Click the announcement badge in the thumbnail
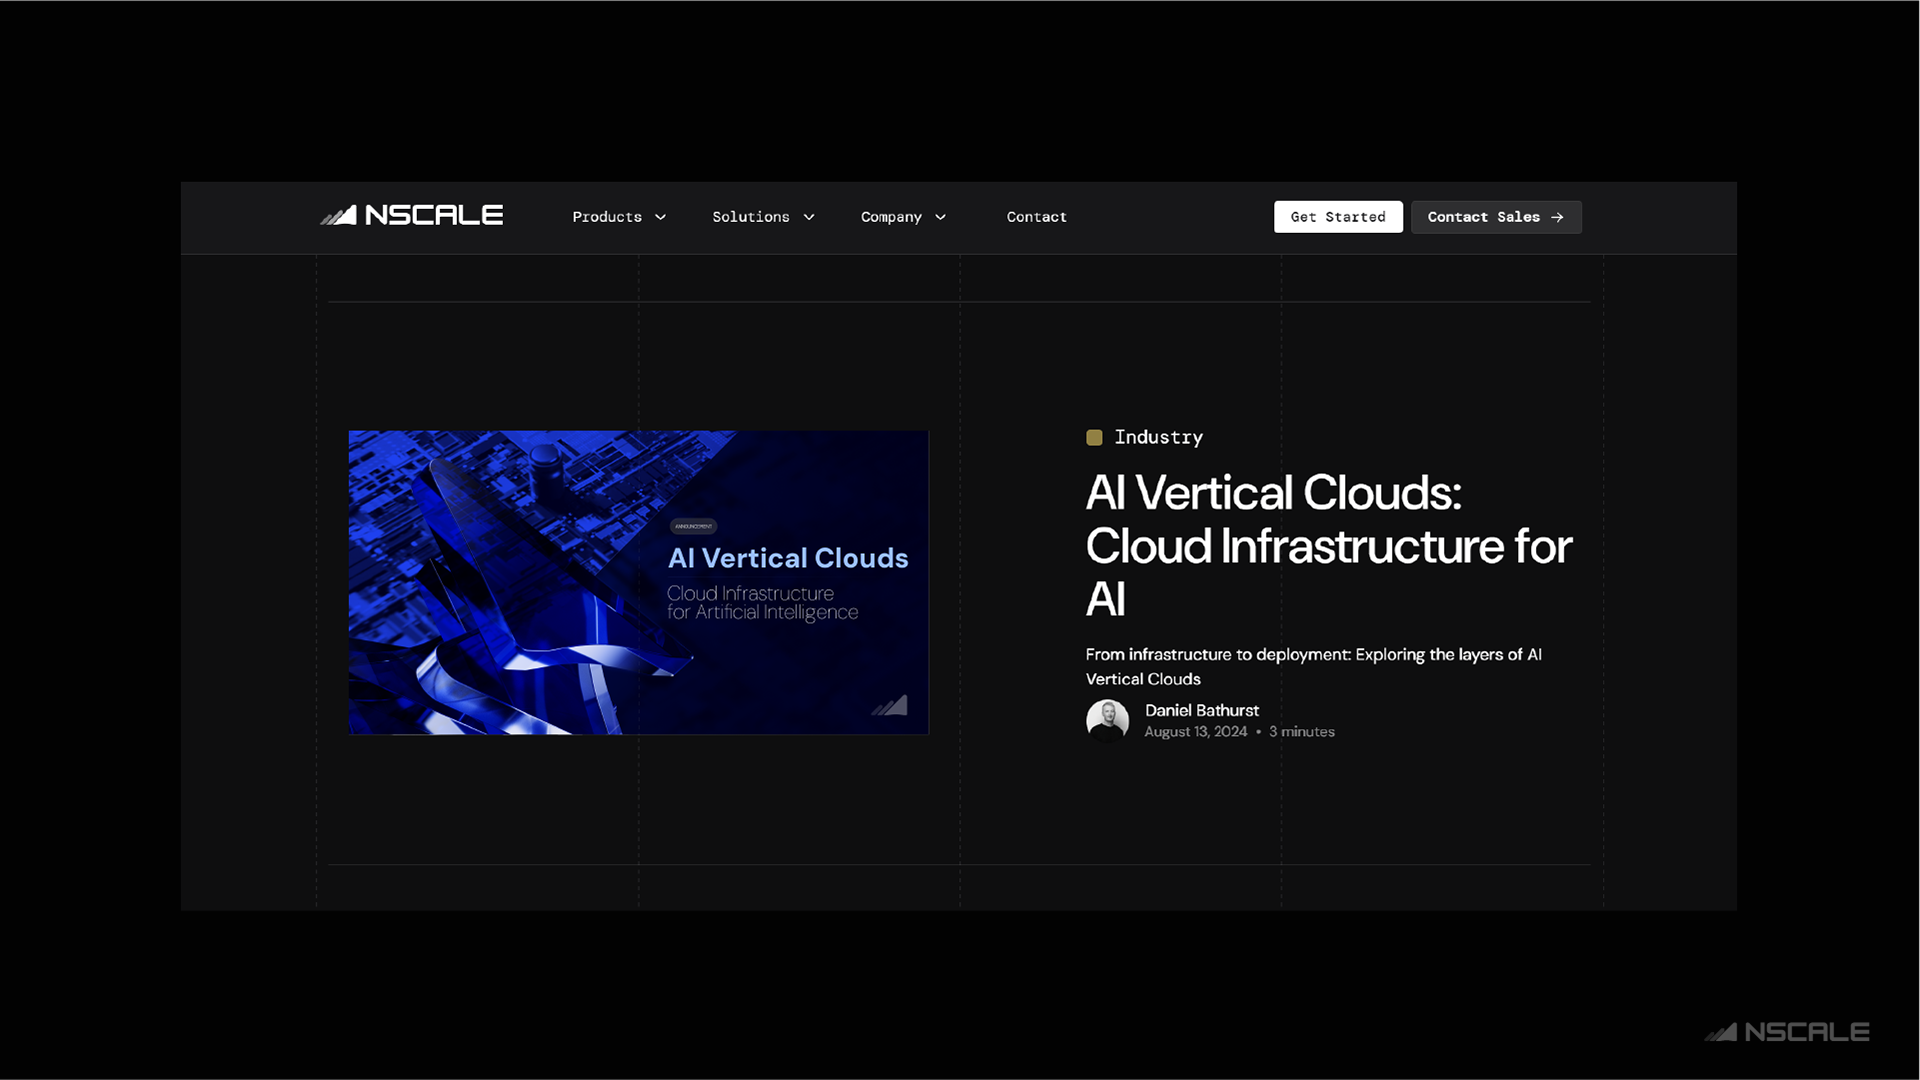The height and width of the screenshot is (1080, 1920). pyautogui.click(x=693, y=526)
